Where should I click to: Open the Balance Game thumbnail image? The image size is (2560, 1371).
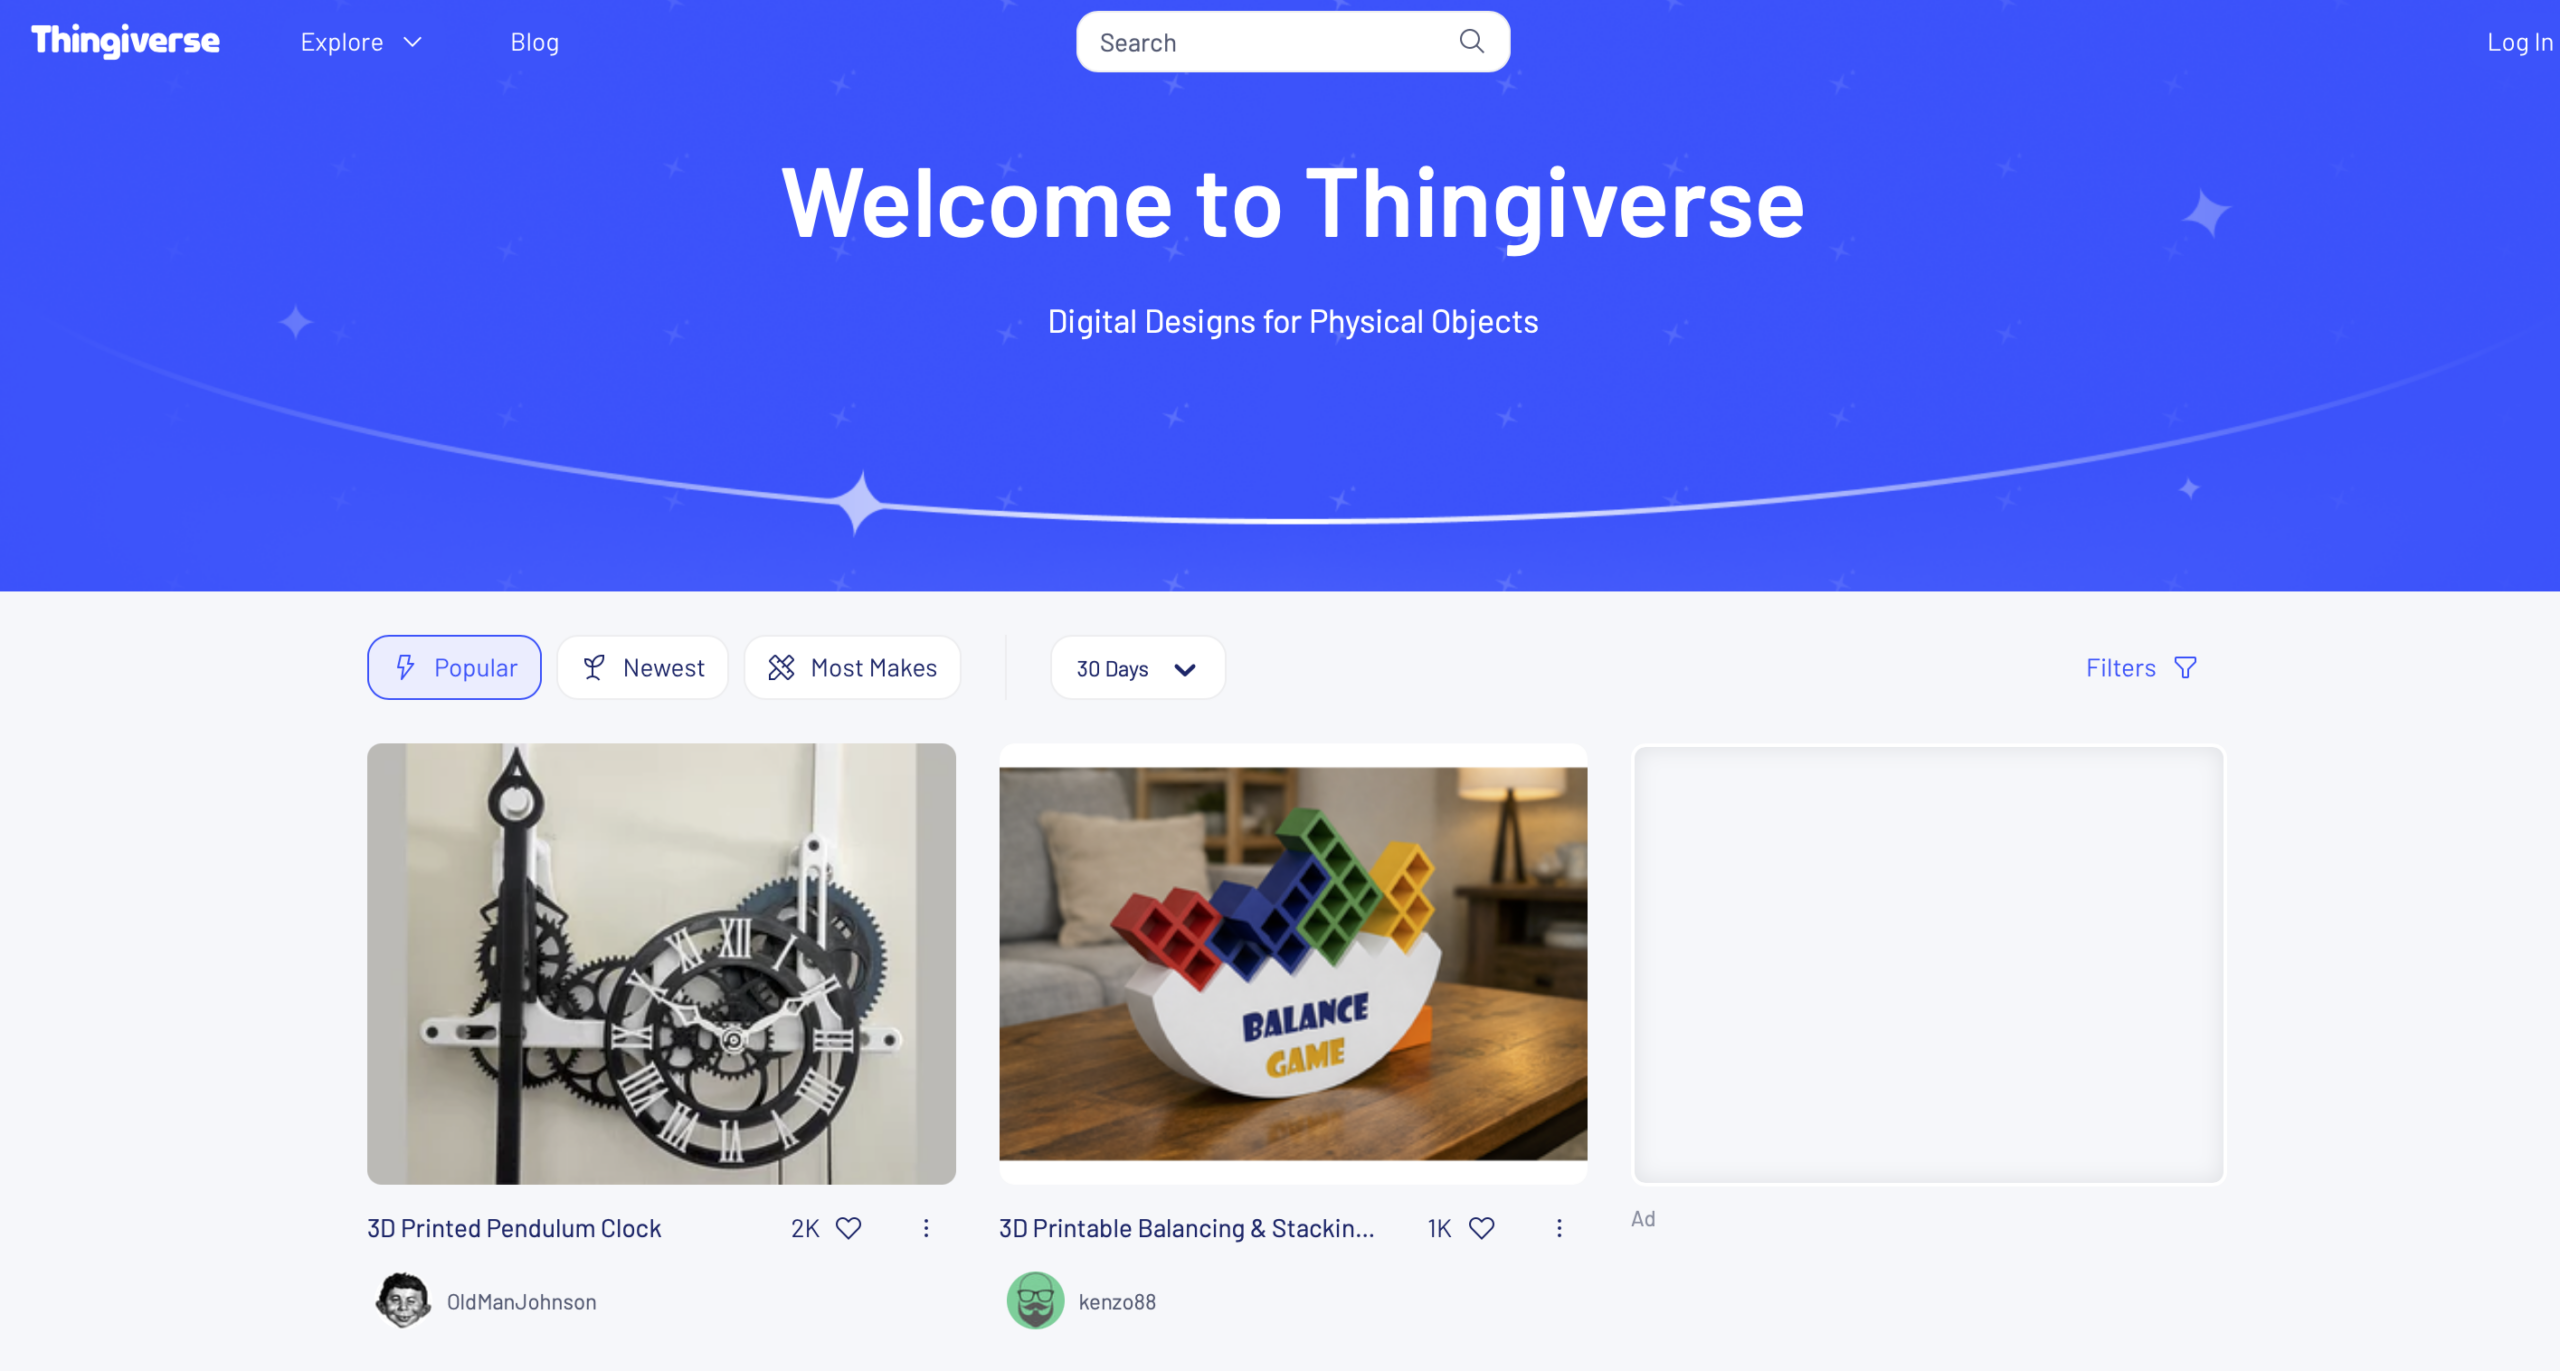1293,963
